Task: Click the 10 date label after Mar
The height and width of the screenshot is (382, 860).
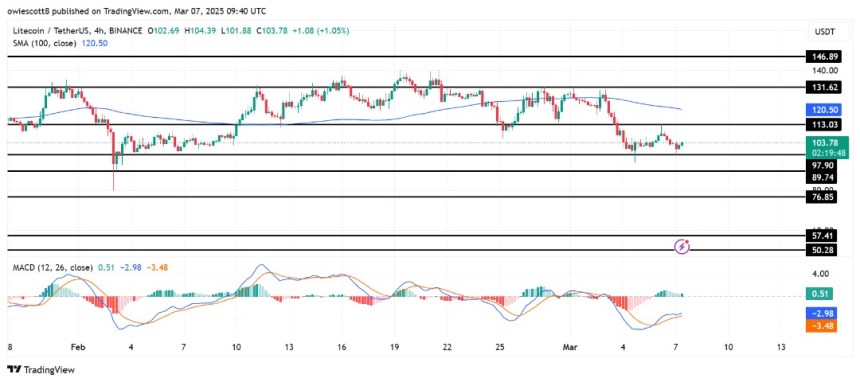Action: [728, 347]
